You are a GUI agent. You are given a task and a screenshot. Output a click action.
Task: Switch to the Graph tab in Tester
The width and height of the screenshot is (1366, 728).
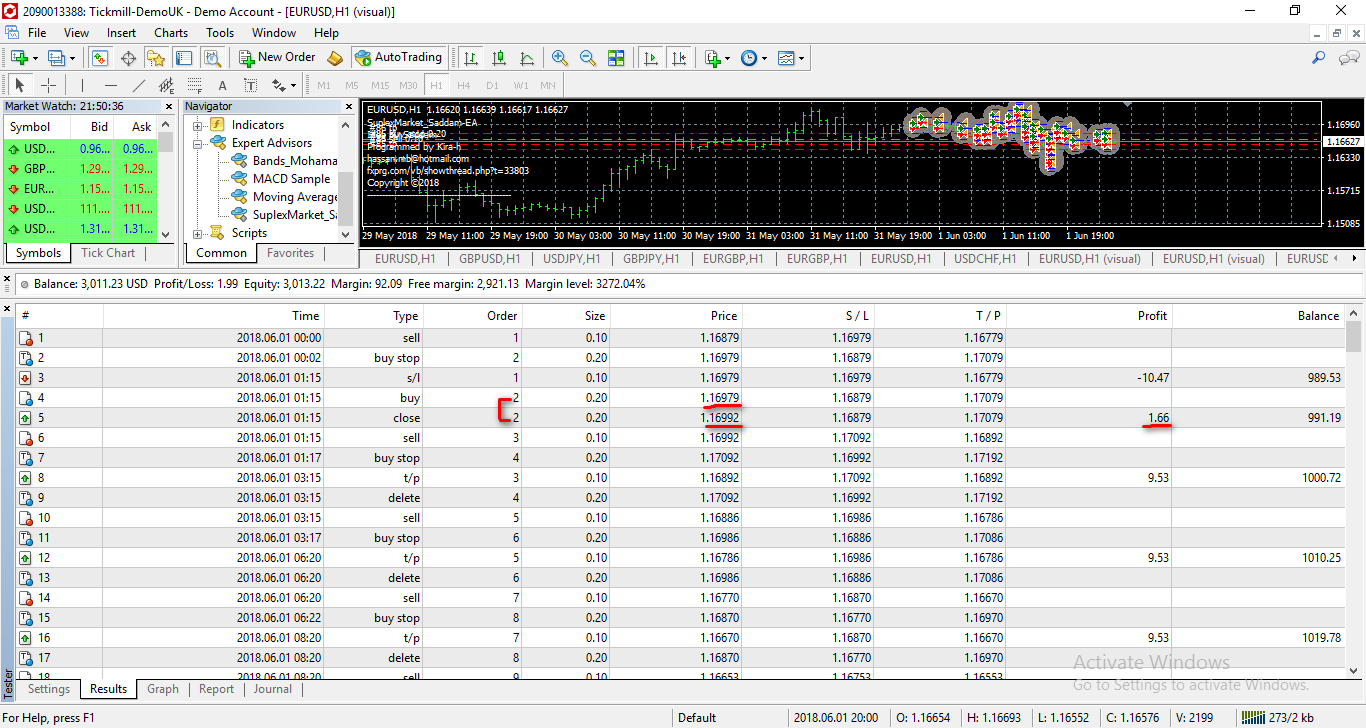click(163, 689)
